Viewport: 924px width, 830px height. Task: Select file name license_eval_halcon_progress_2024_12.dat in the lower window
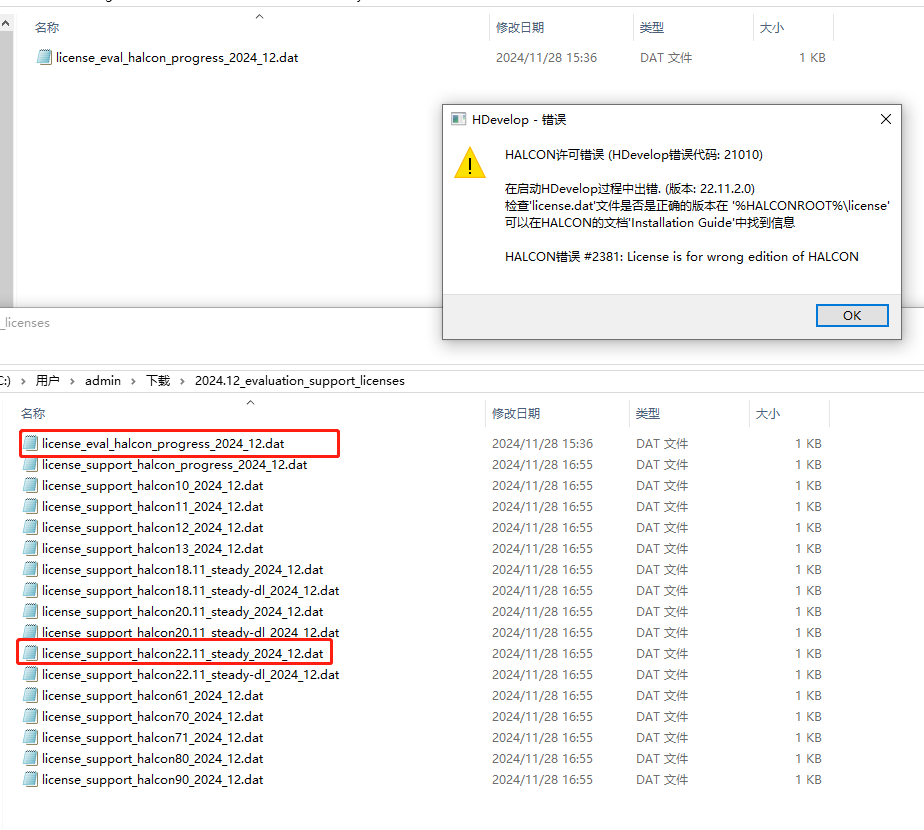(163, 443)
